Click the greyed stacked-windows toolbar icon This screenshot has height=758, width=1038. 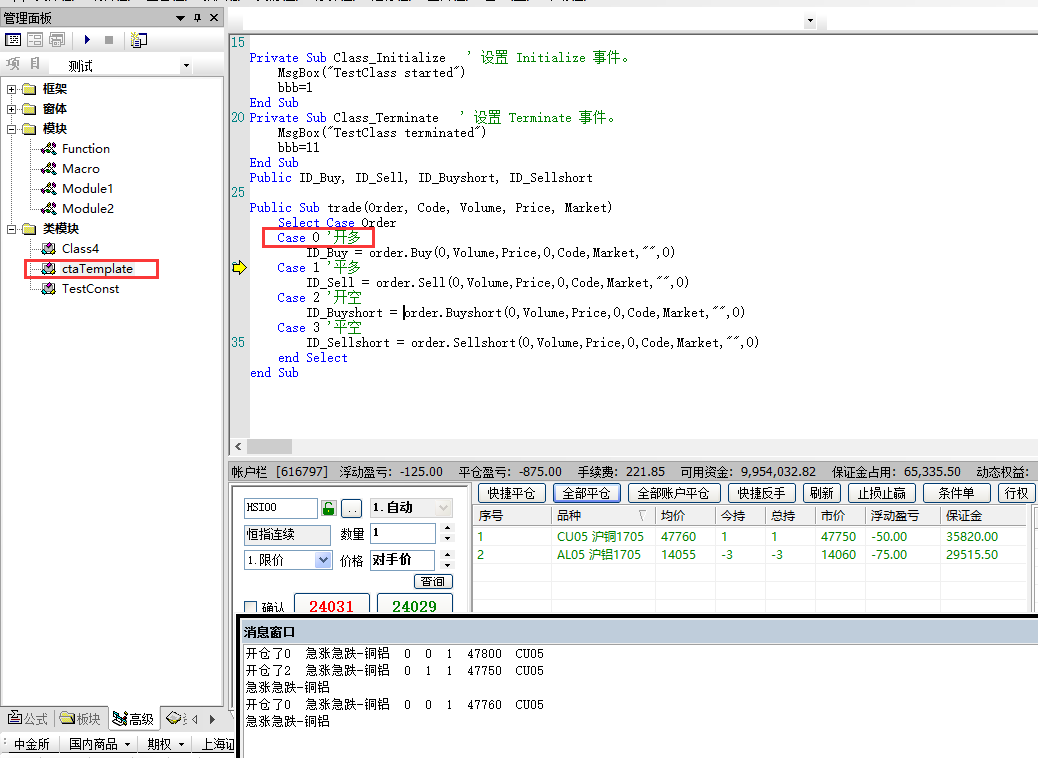(58, 40)
